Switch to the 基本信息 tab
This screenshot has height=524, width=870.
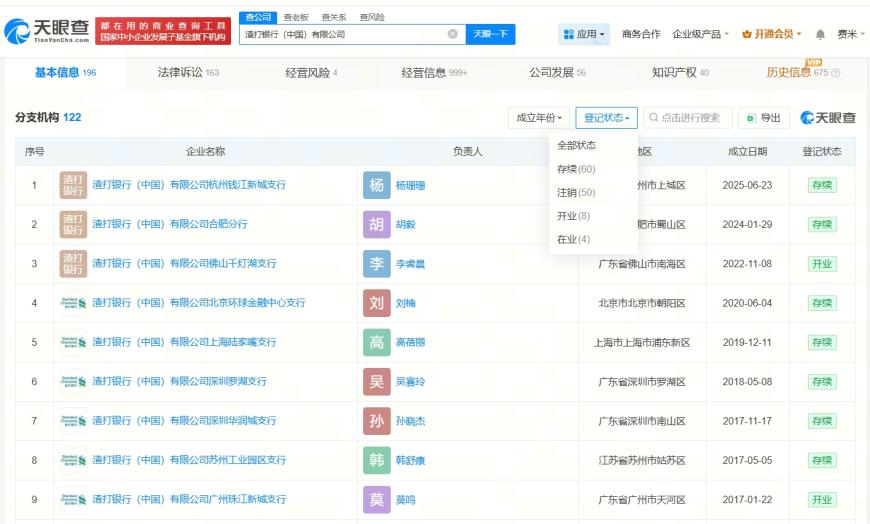tap(65, 73)
